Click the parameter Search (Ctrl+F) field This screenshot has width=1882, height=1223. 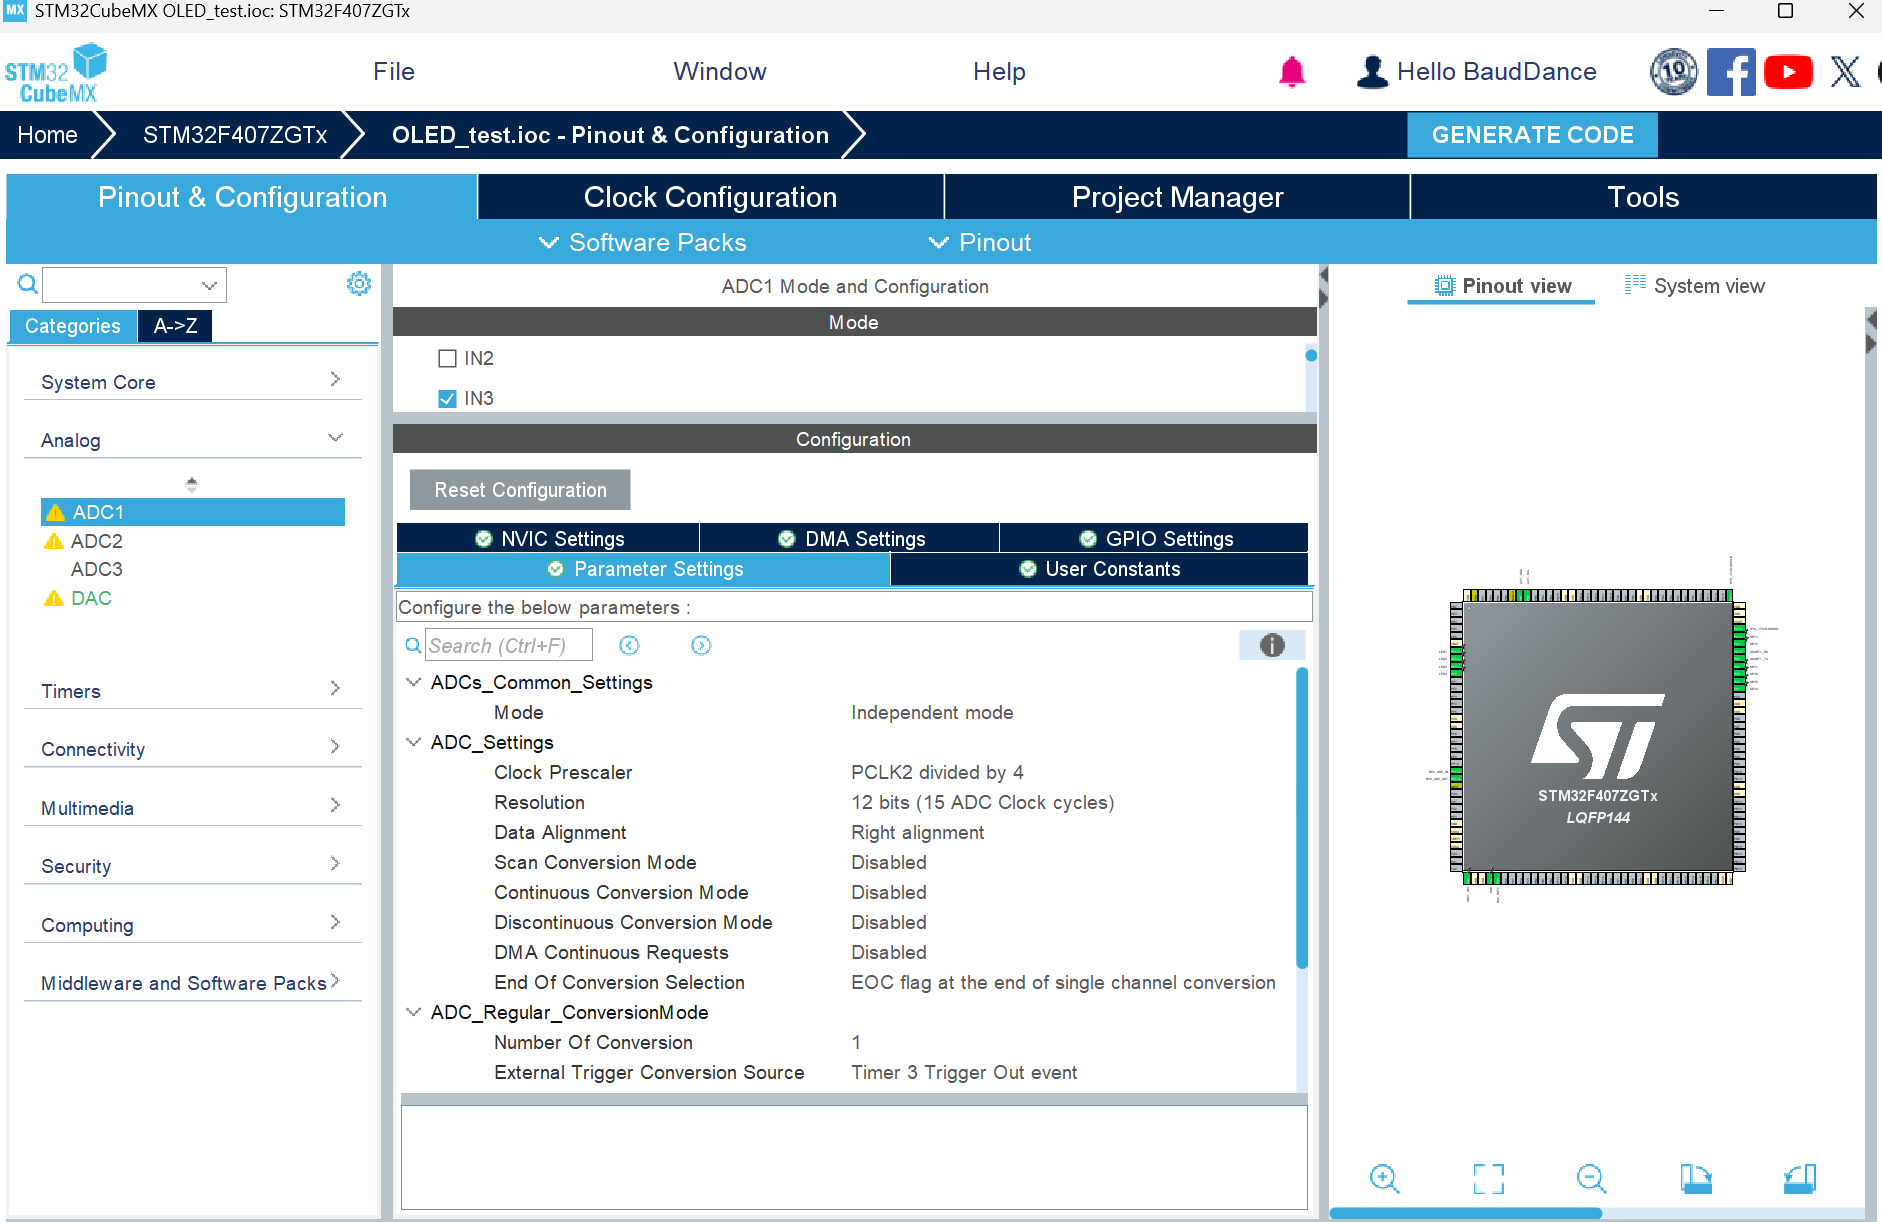[x=509, y=646]
